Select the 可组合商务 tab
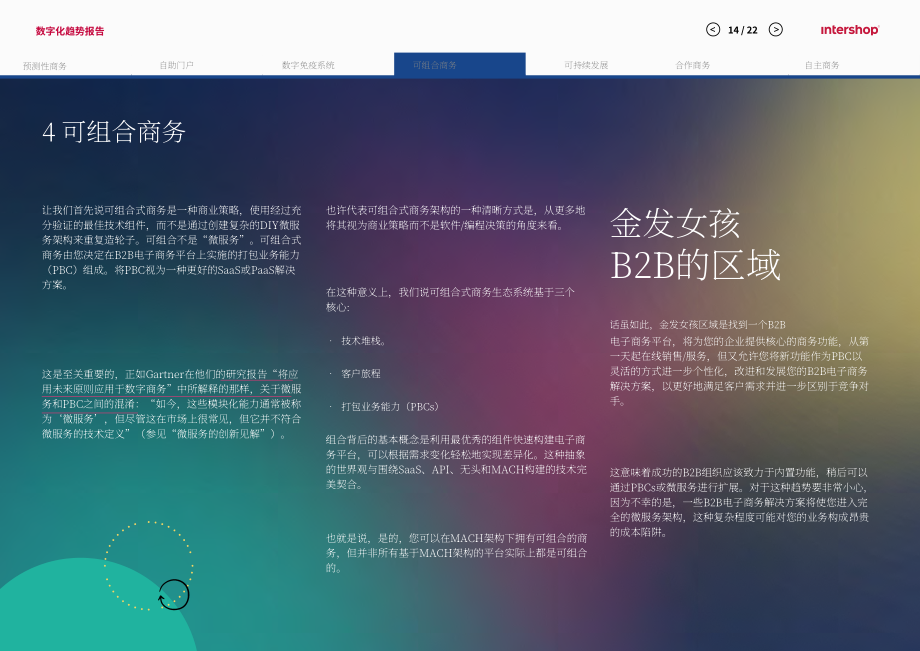This screenshot has width=920, height=651. coord(460,65)
